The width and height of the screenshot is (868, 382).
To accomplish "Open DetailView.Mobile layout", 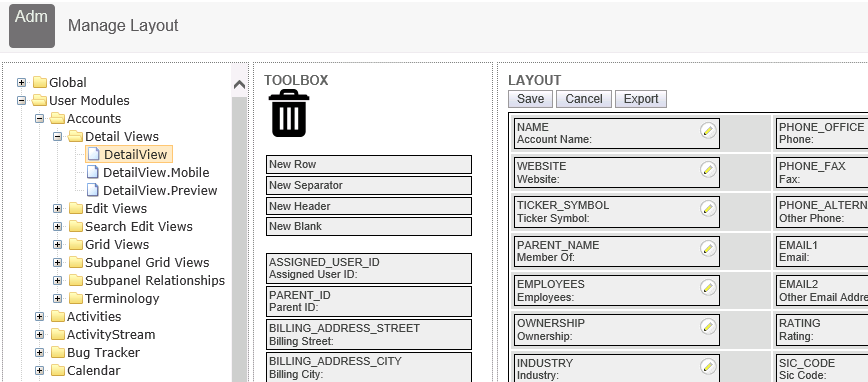I will tap(156, 172).
